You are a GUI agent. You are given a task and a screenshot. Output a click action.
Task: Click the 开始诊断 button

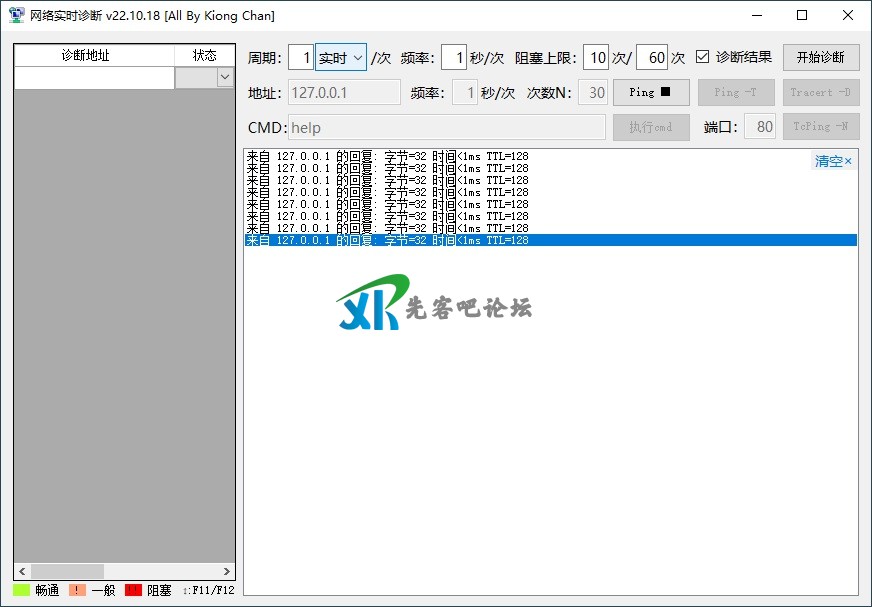[x=820, y=57]
